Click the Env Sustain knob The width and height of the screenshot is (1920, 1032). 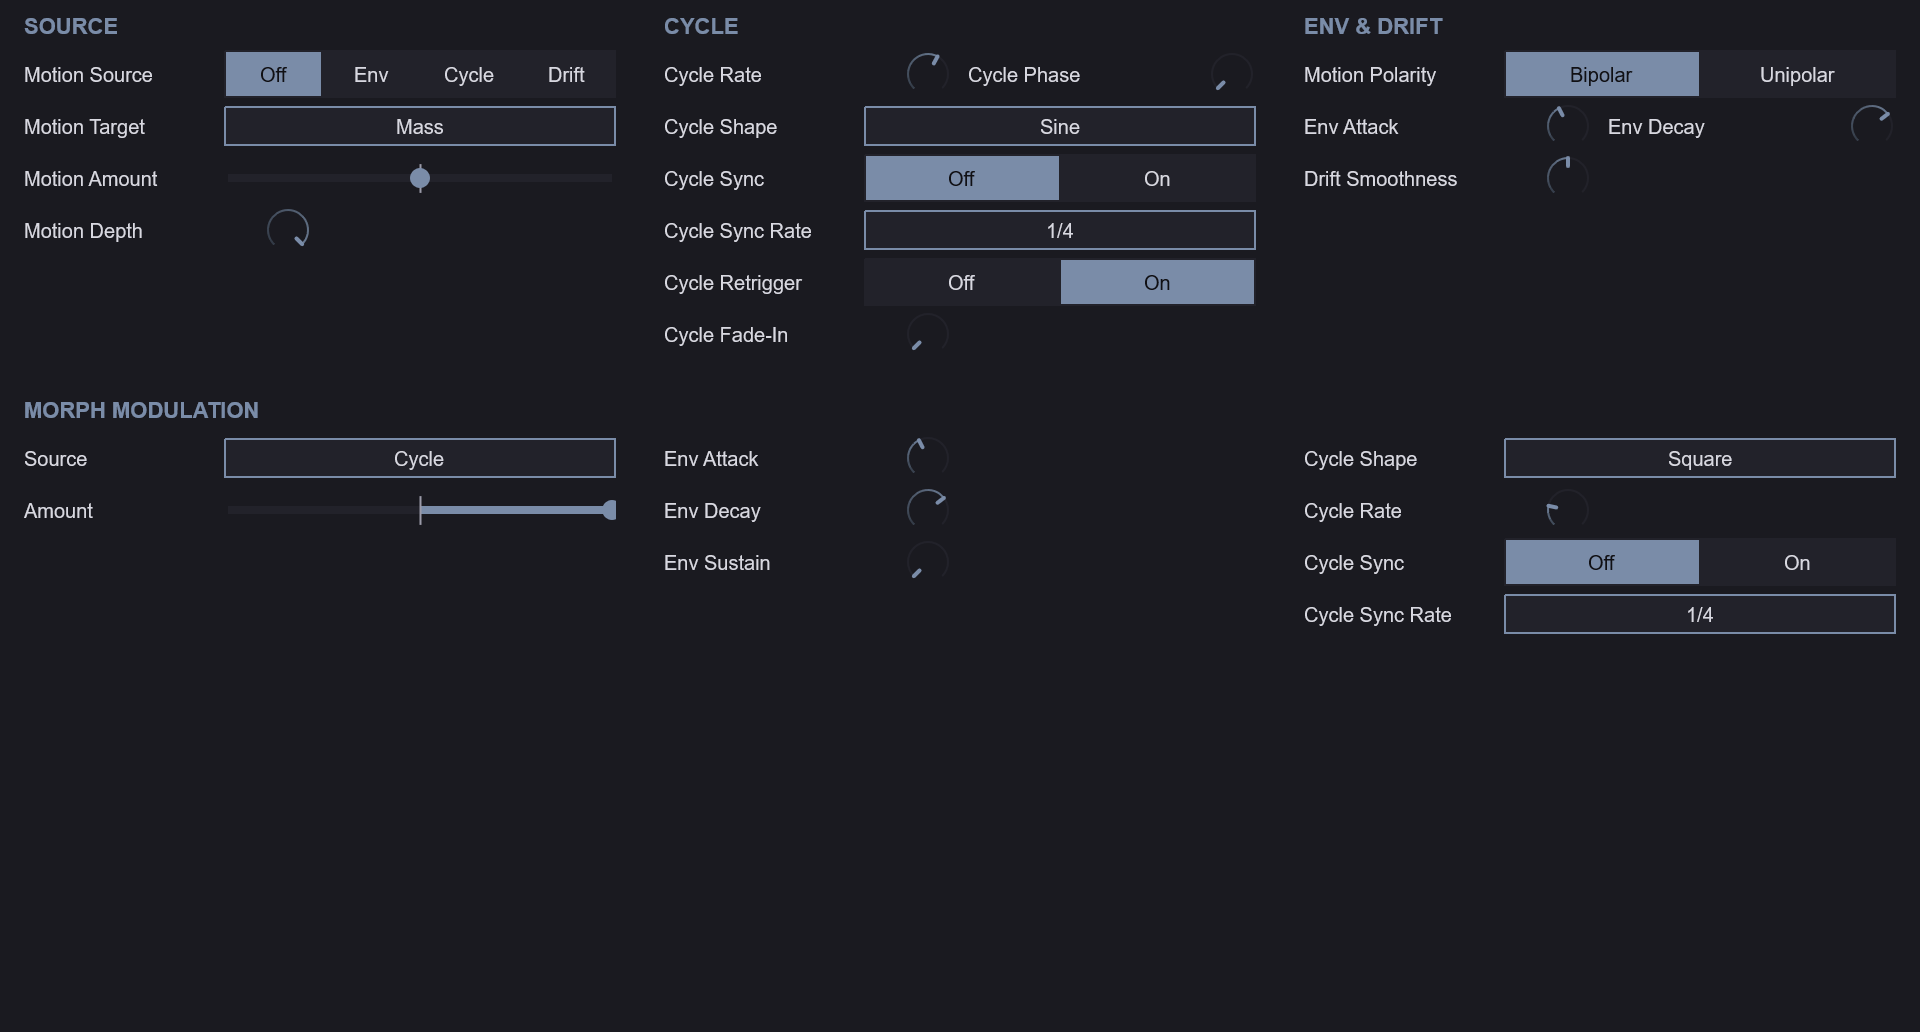[x=927, y=562]
